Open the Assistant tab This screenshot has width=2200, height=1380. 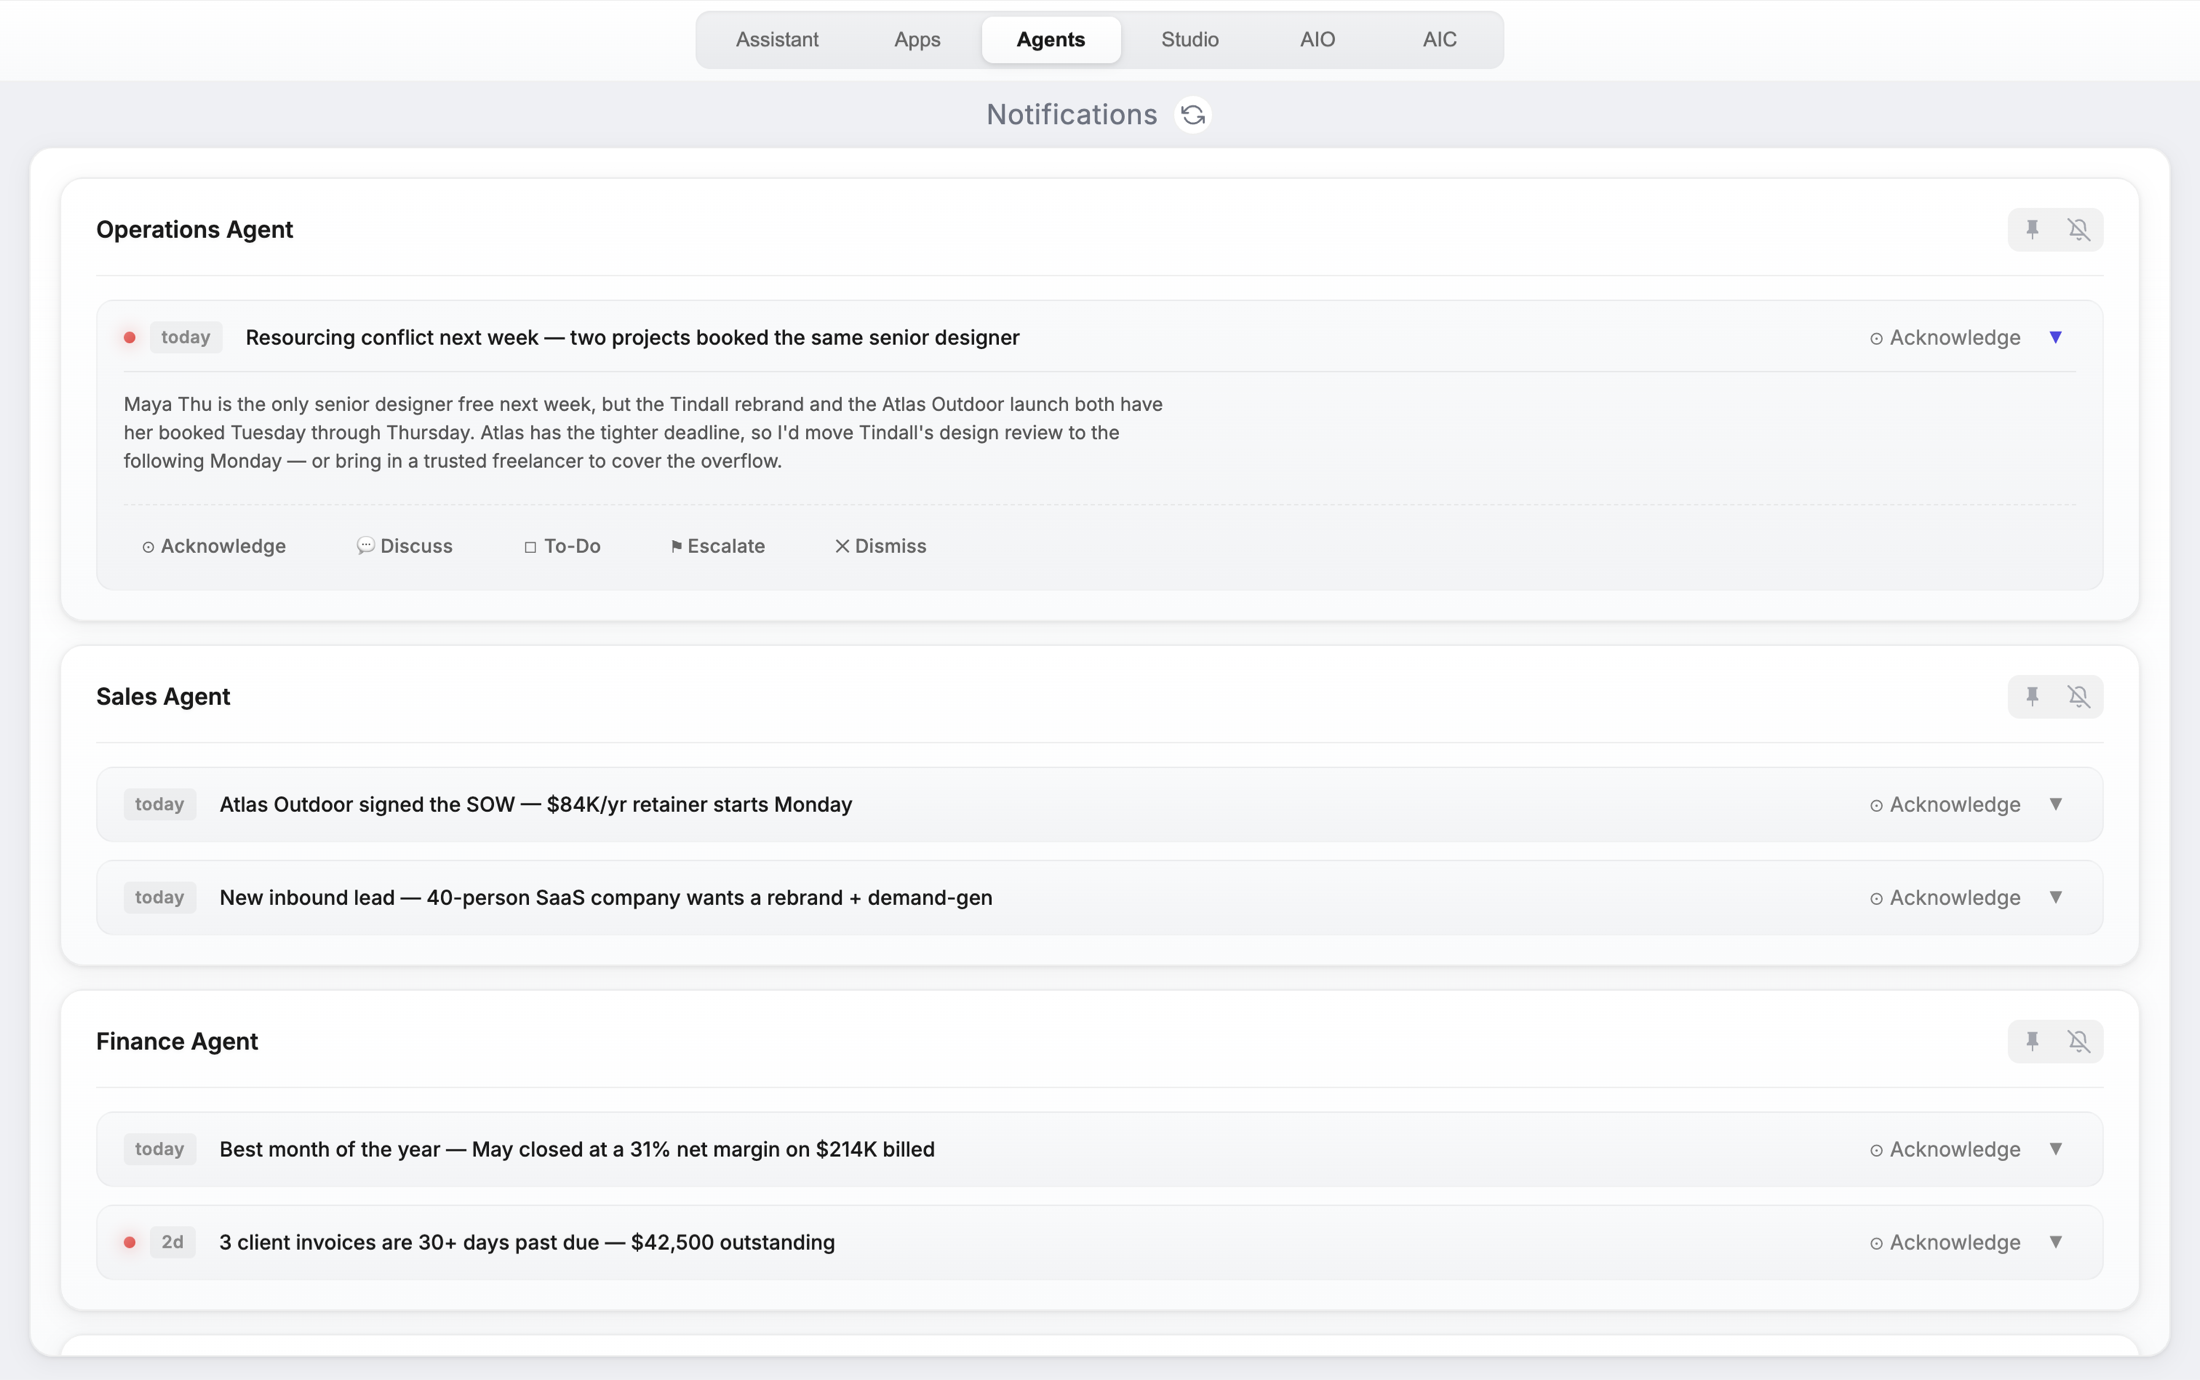point(777,40)
